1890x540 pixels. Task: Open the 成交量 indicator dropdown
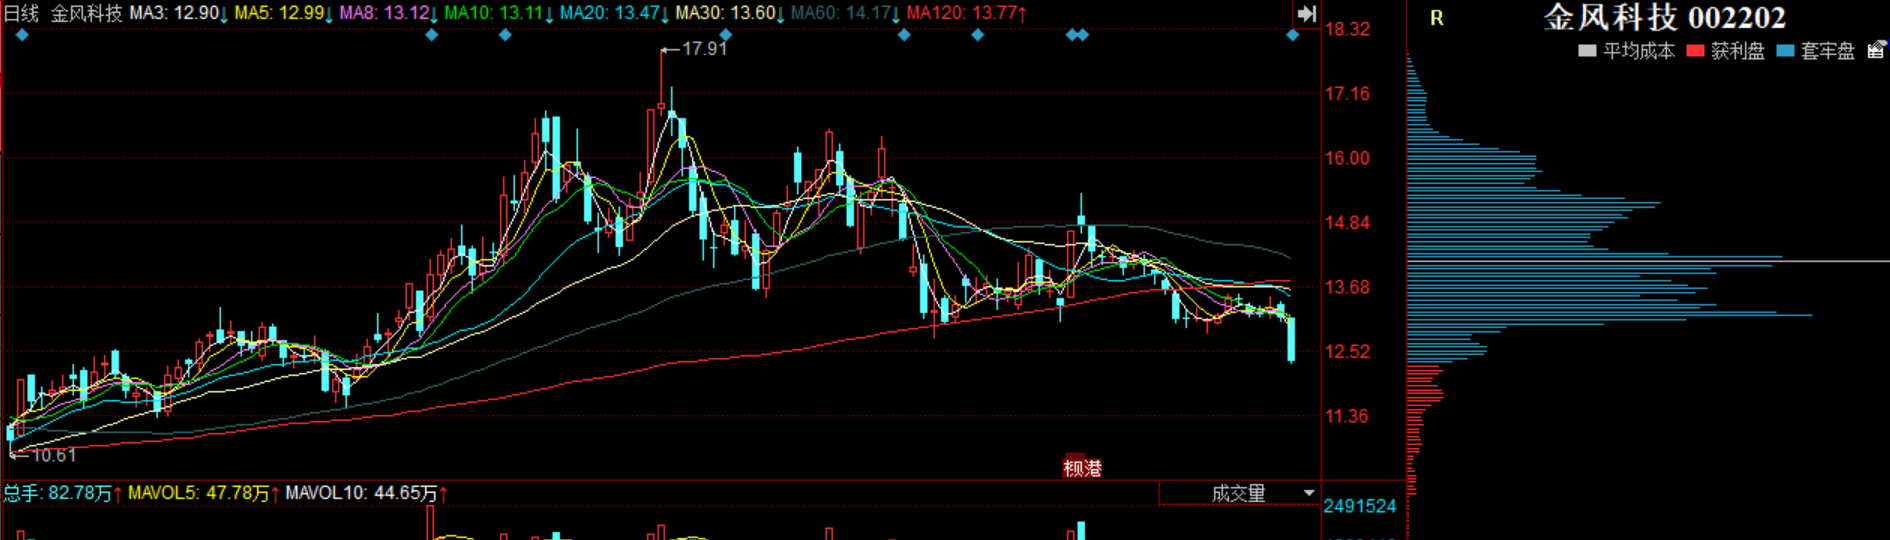(1239, 493)
